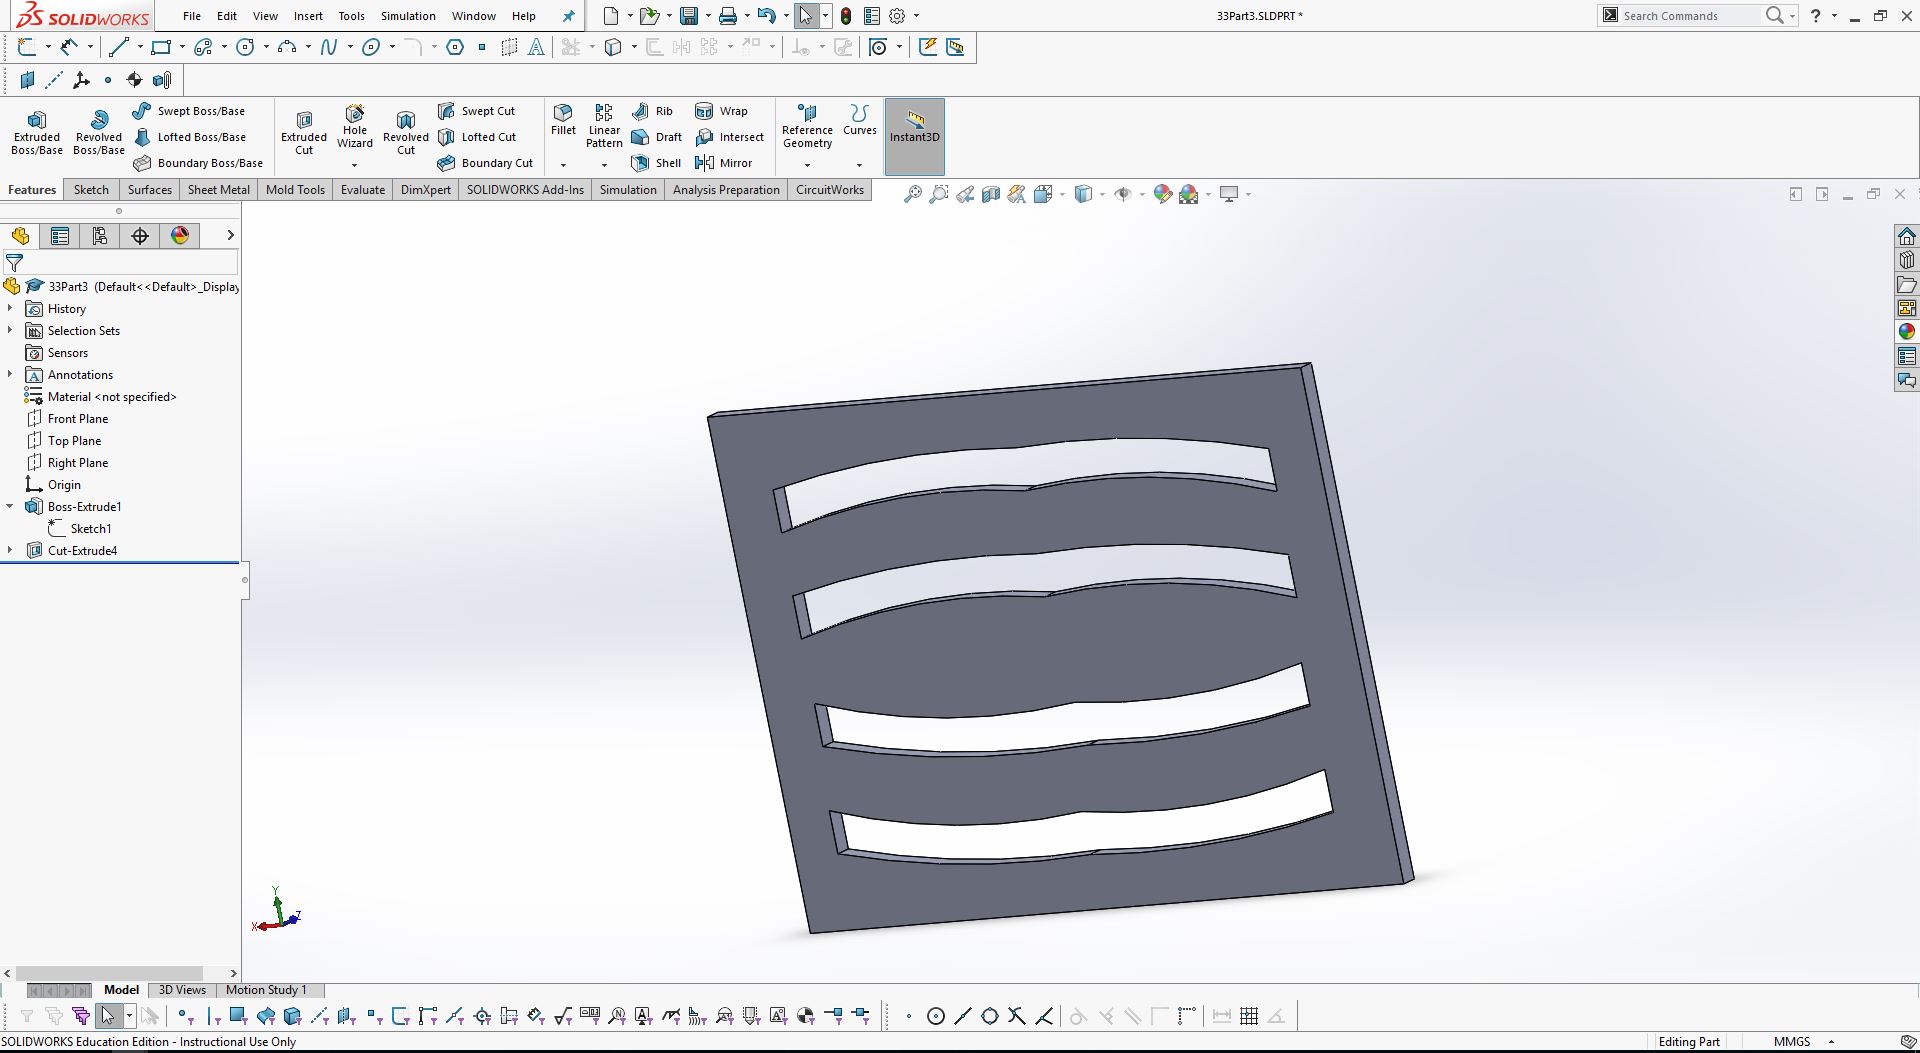1920x1053 pixels.
Task: Click the feature tree filter field
Action: pyautogui.click(x=120, y=263)
